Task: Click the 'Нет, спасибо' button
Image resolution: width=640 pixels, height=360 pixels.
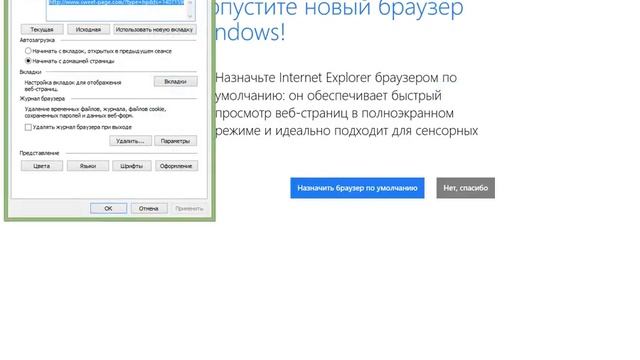Action: (x=465, y=188)
